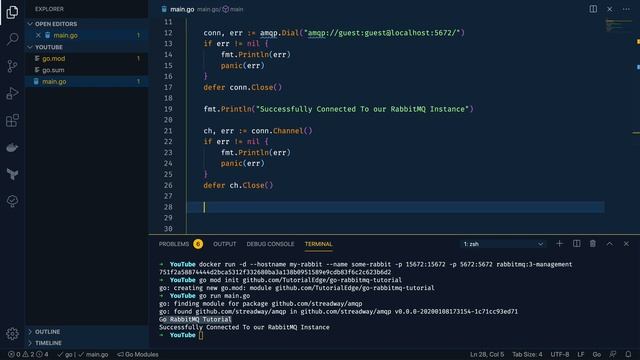Select the Go language mode
Viewport: 640px width, 360px height.
[x=596, y=354]
